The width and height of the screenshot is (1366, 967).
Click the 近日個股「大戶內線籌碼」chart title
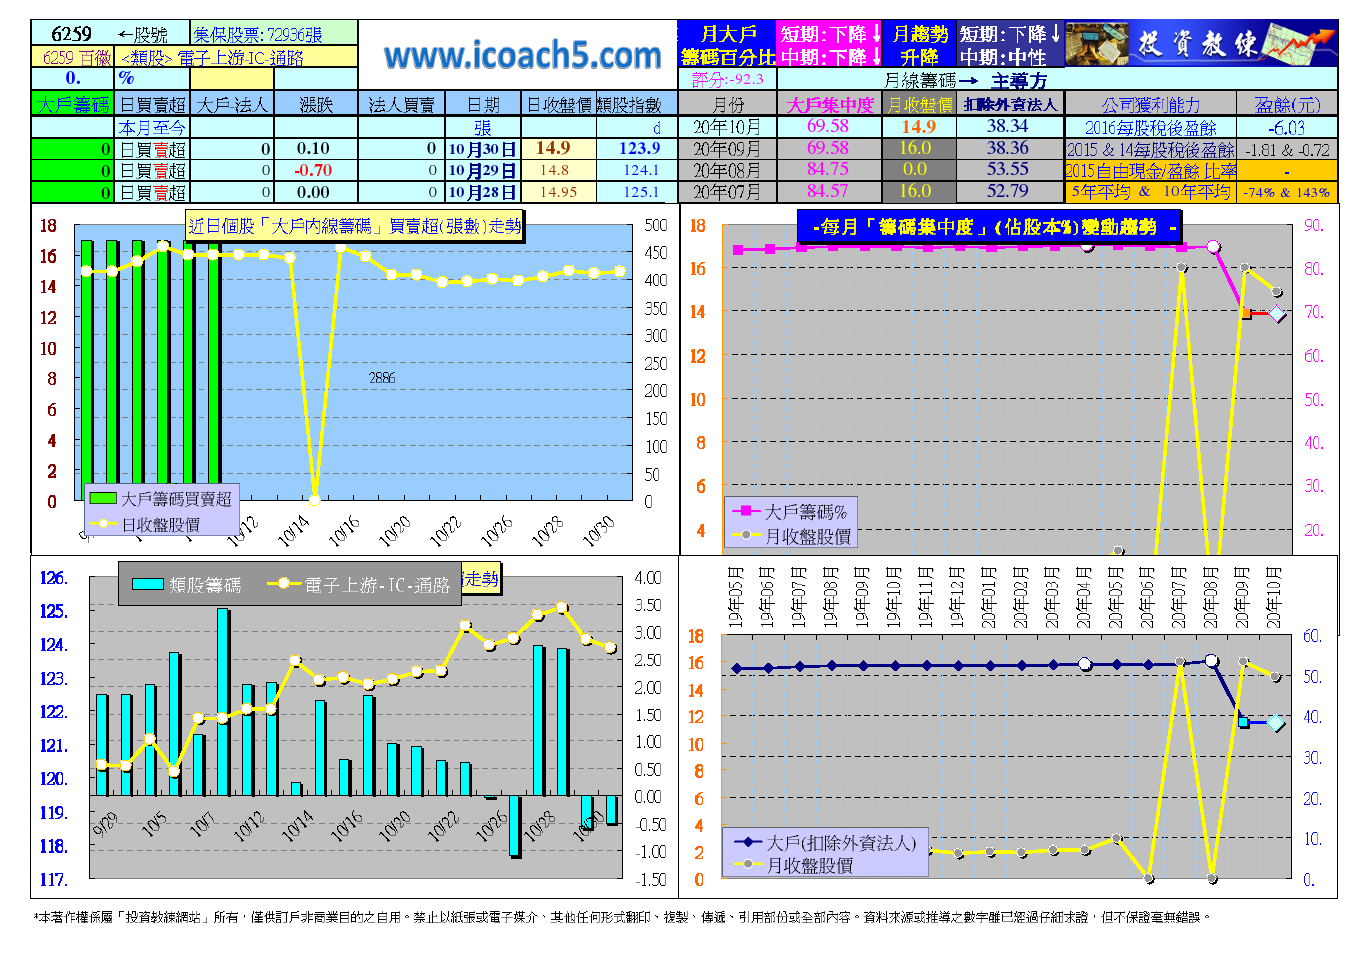click(x=355, y=226)
